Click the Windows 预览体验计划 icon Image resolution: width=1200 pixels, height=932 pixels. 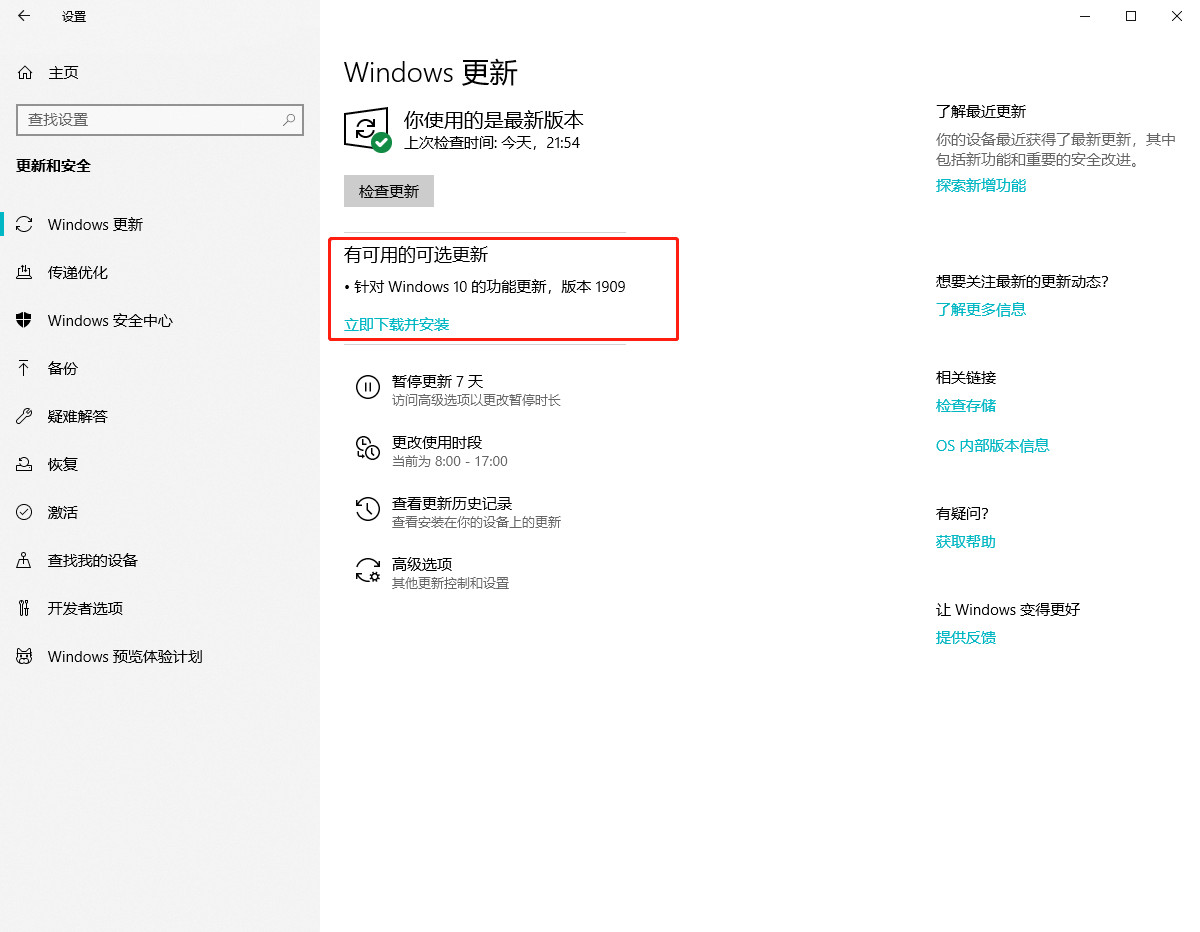coord(23,656)
